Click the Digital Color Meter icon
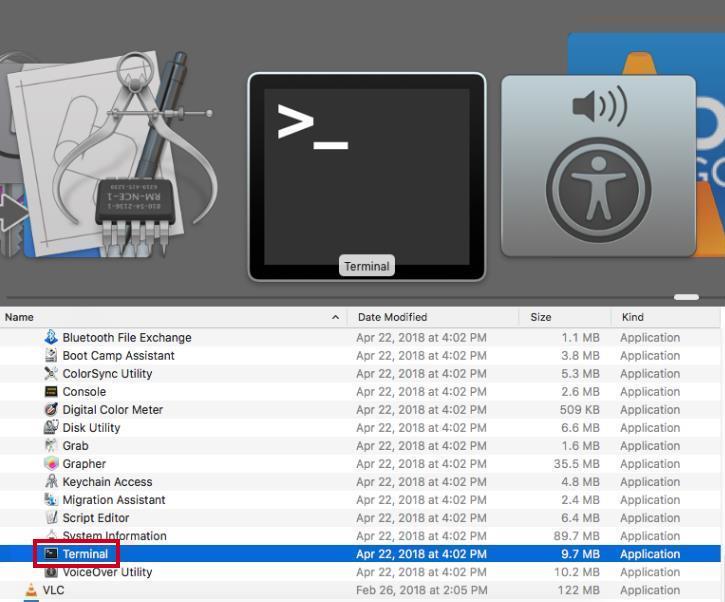Screen dimensions: 725x602 [x=51, y=409]
